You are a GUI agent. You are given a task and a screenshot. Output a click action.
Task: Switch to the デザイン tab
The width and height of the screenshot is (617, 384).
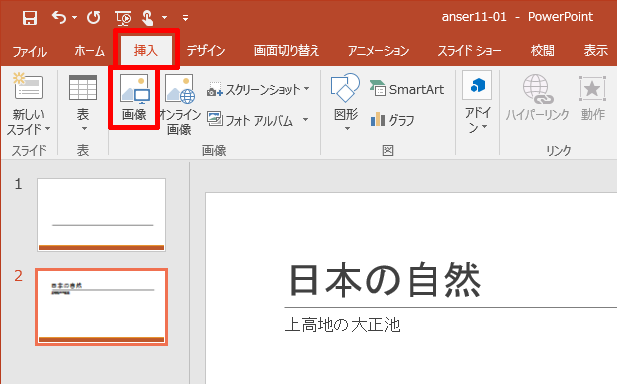(x=206, y=51)
